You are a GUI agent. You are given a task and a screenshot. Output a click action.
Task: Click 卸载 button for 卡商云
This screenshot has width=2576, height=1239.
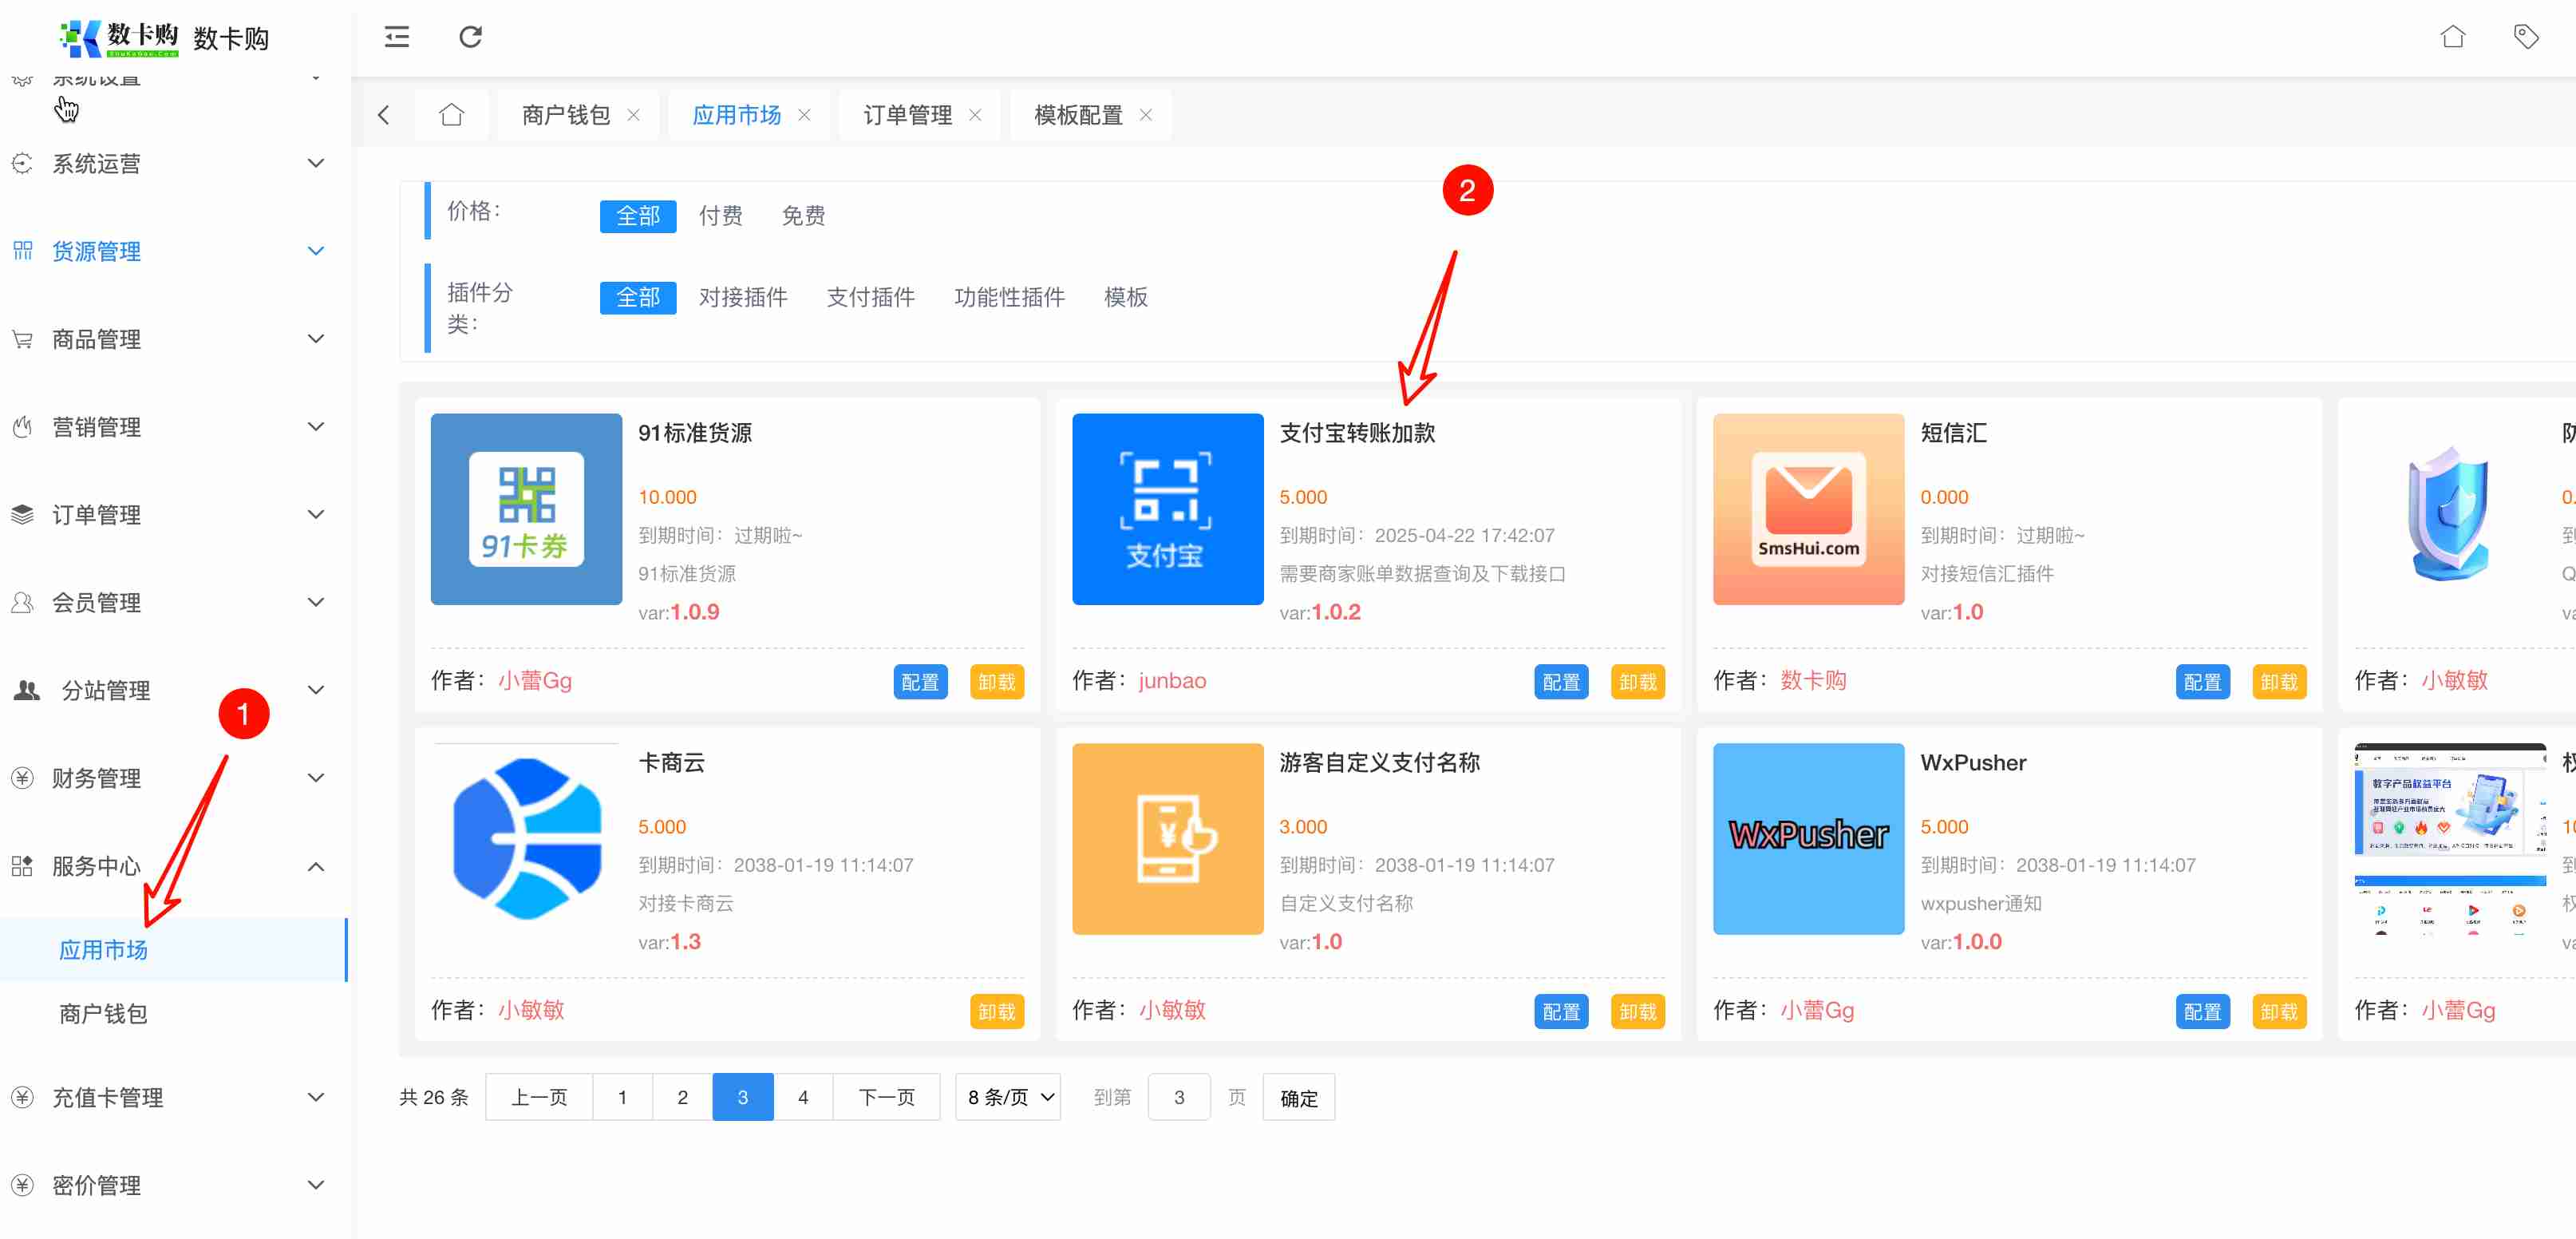click(996, 1011)
